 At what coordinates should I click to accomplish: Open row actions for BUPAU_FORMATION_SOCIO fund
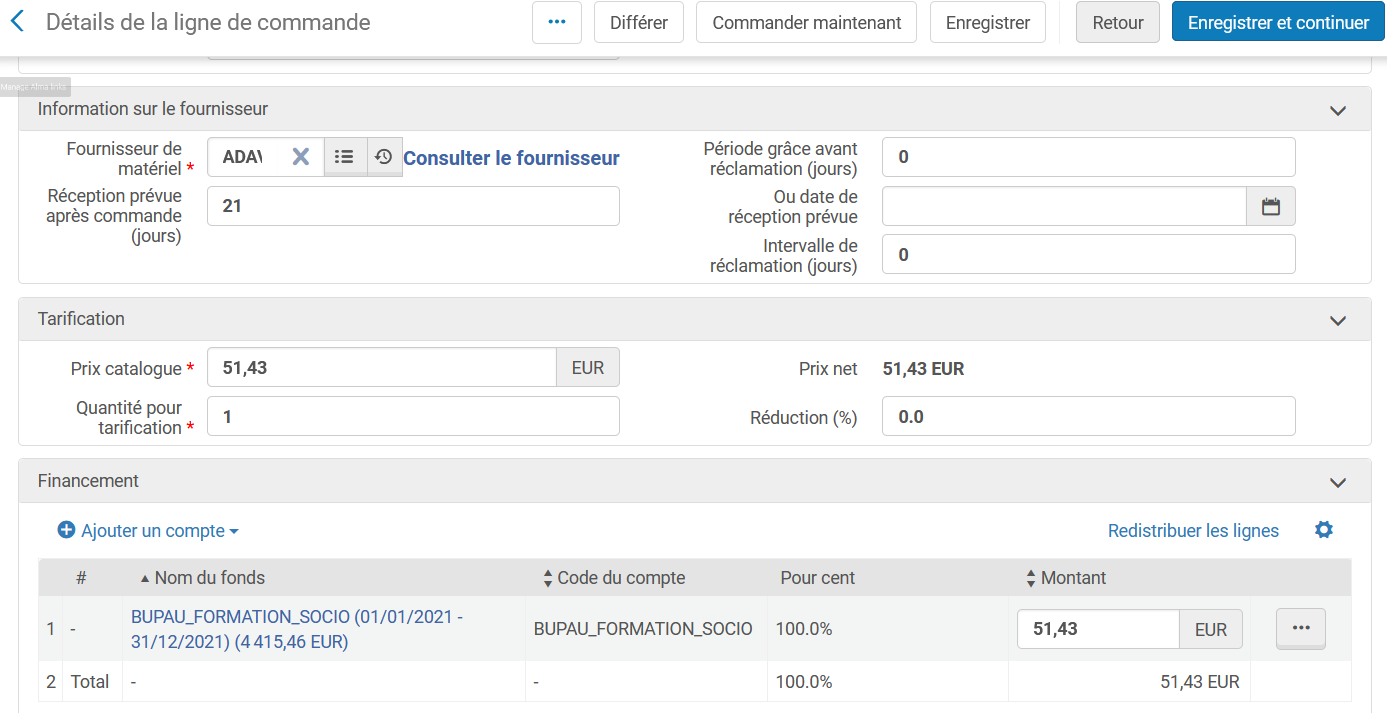(1300, 628)
